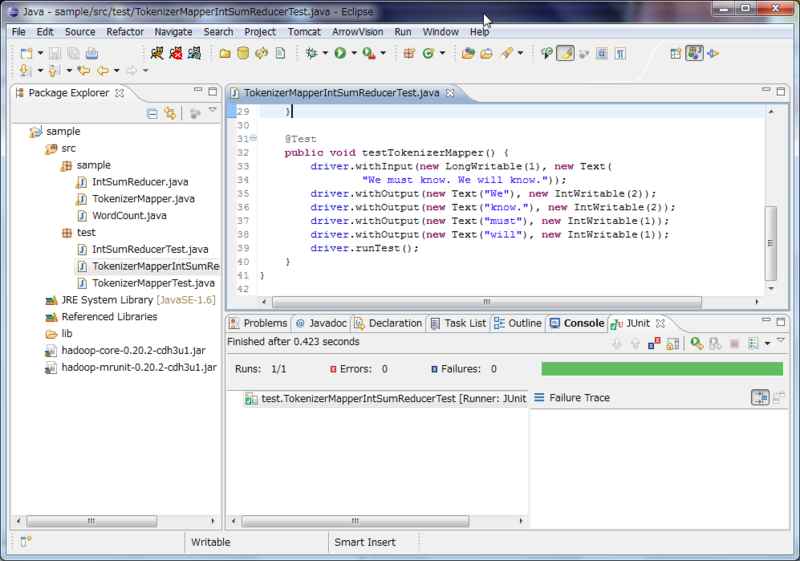Open the Refactor menu
The width and height of the screenshot is (800, 561).
(124, 32)
